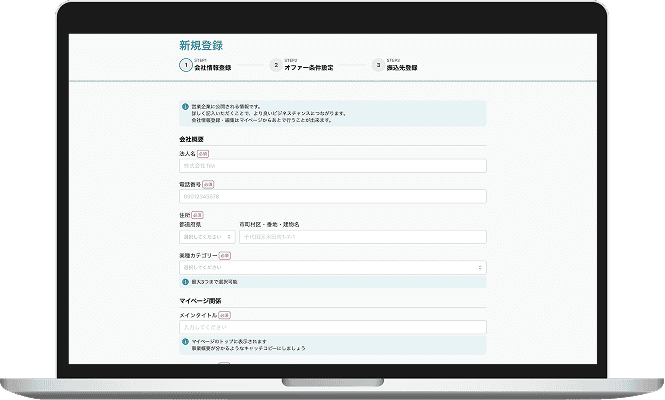Screen dimensions: 665x400
Task: Click the 必須 badge next to 法人名
Action: click(x=203, y=154)
